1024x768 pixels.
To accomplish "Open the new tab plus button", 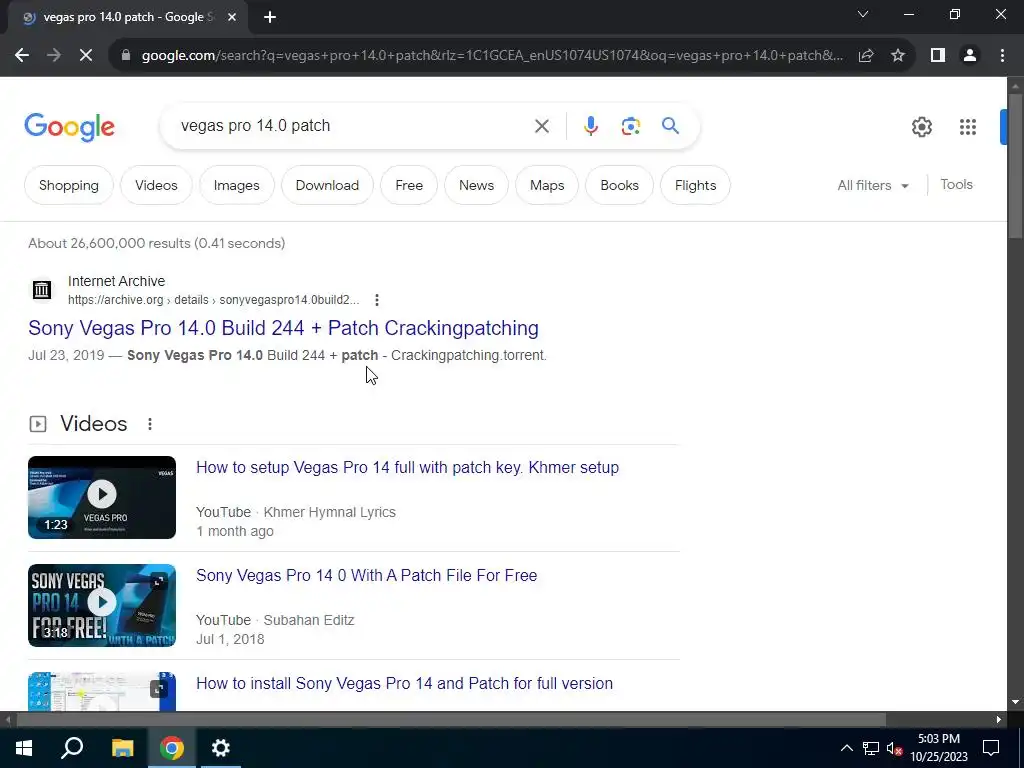I will (270, 17).
